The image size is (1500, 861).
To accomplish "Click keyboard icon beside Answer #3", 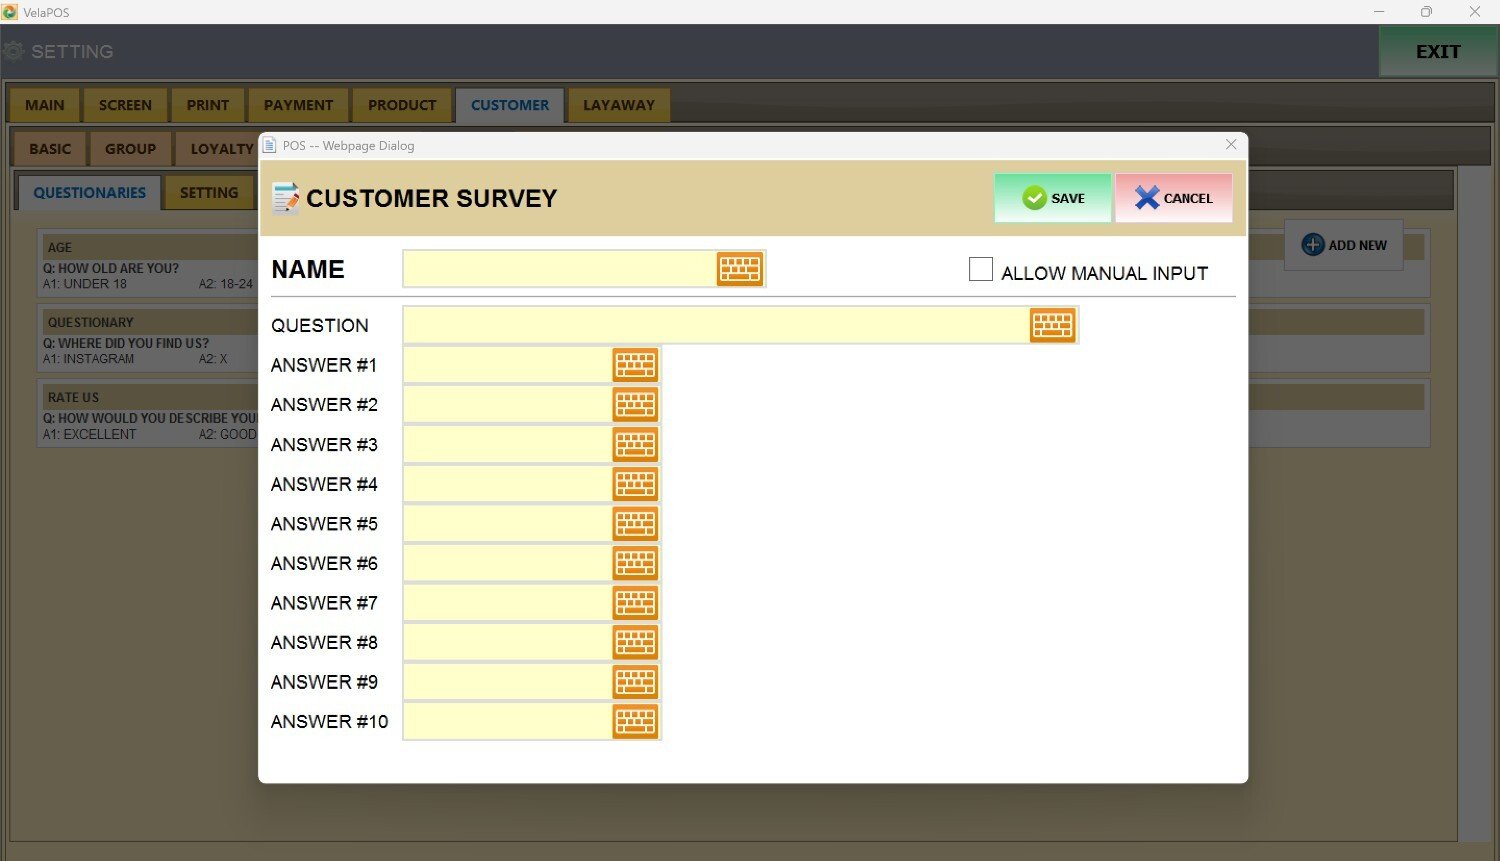I will pos(635,444).
